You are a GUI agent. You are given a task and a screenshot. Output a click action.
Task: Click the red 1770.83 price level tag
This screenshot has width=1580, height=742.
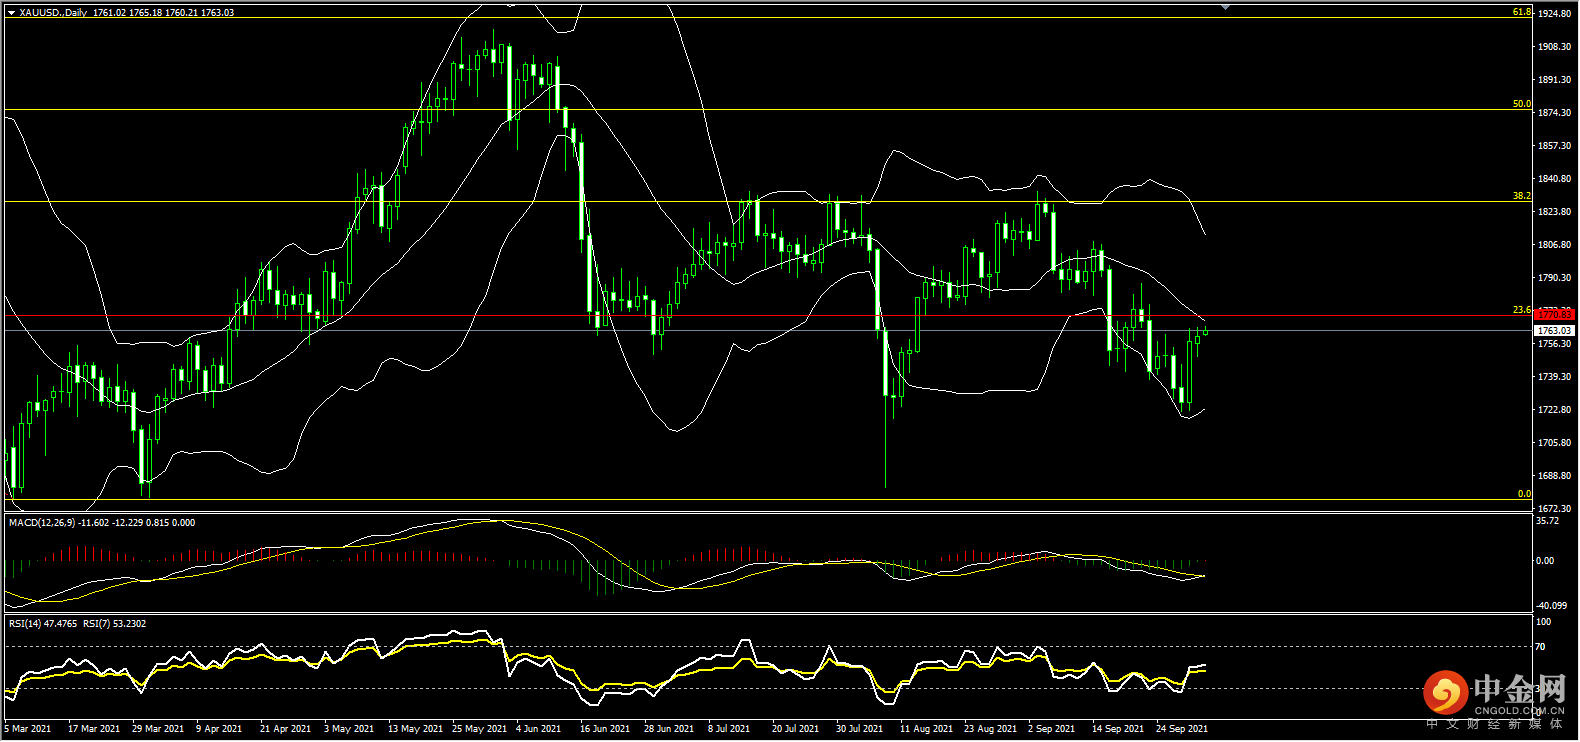1555,315
